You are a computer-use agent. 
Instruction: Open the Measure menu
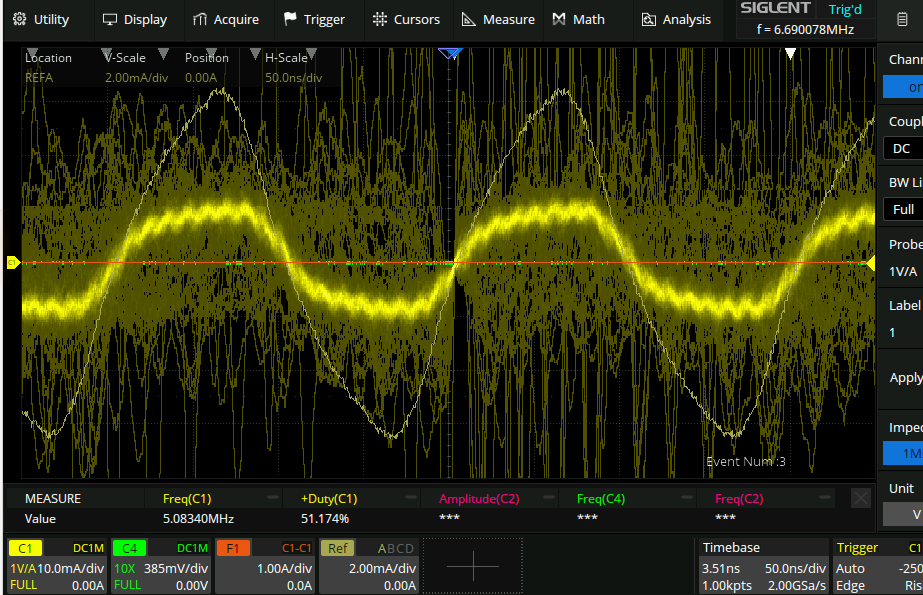pyautogui.click(x=498, y=19)
